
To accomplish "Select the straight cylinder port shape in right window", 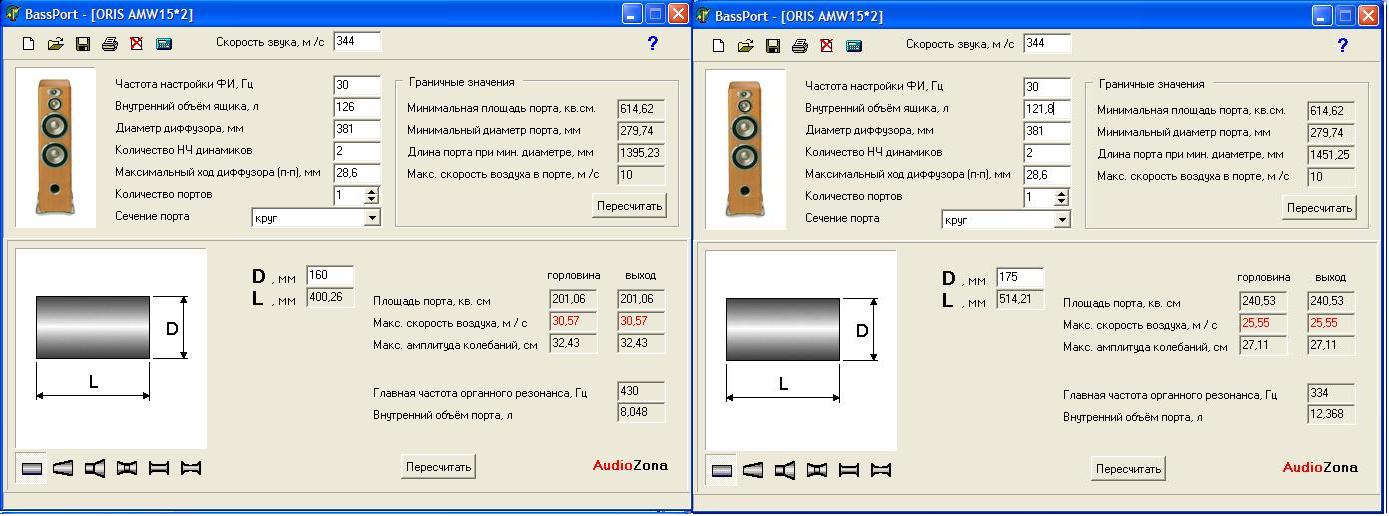I will pos(721,470).
